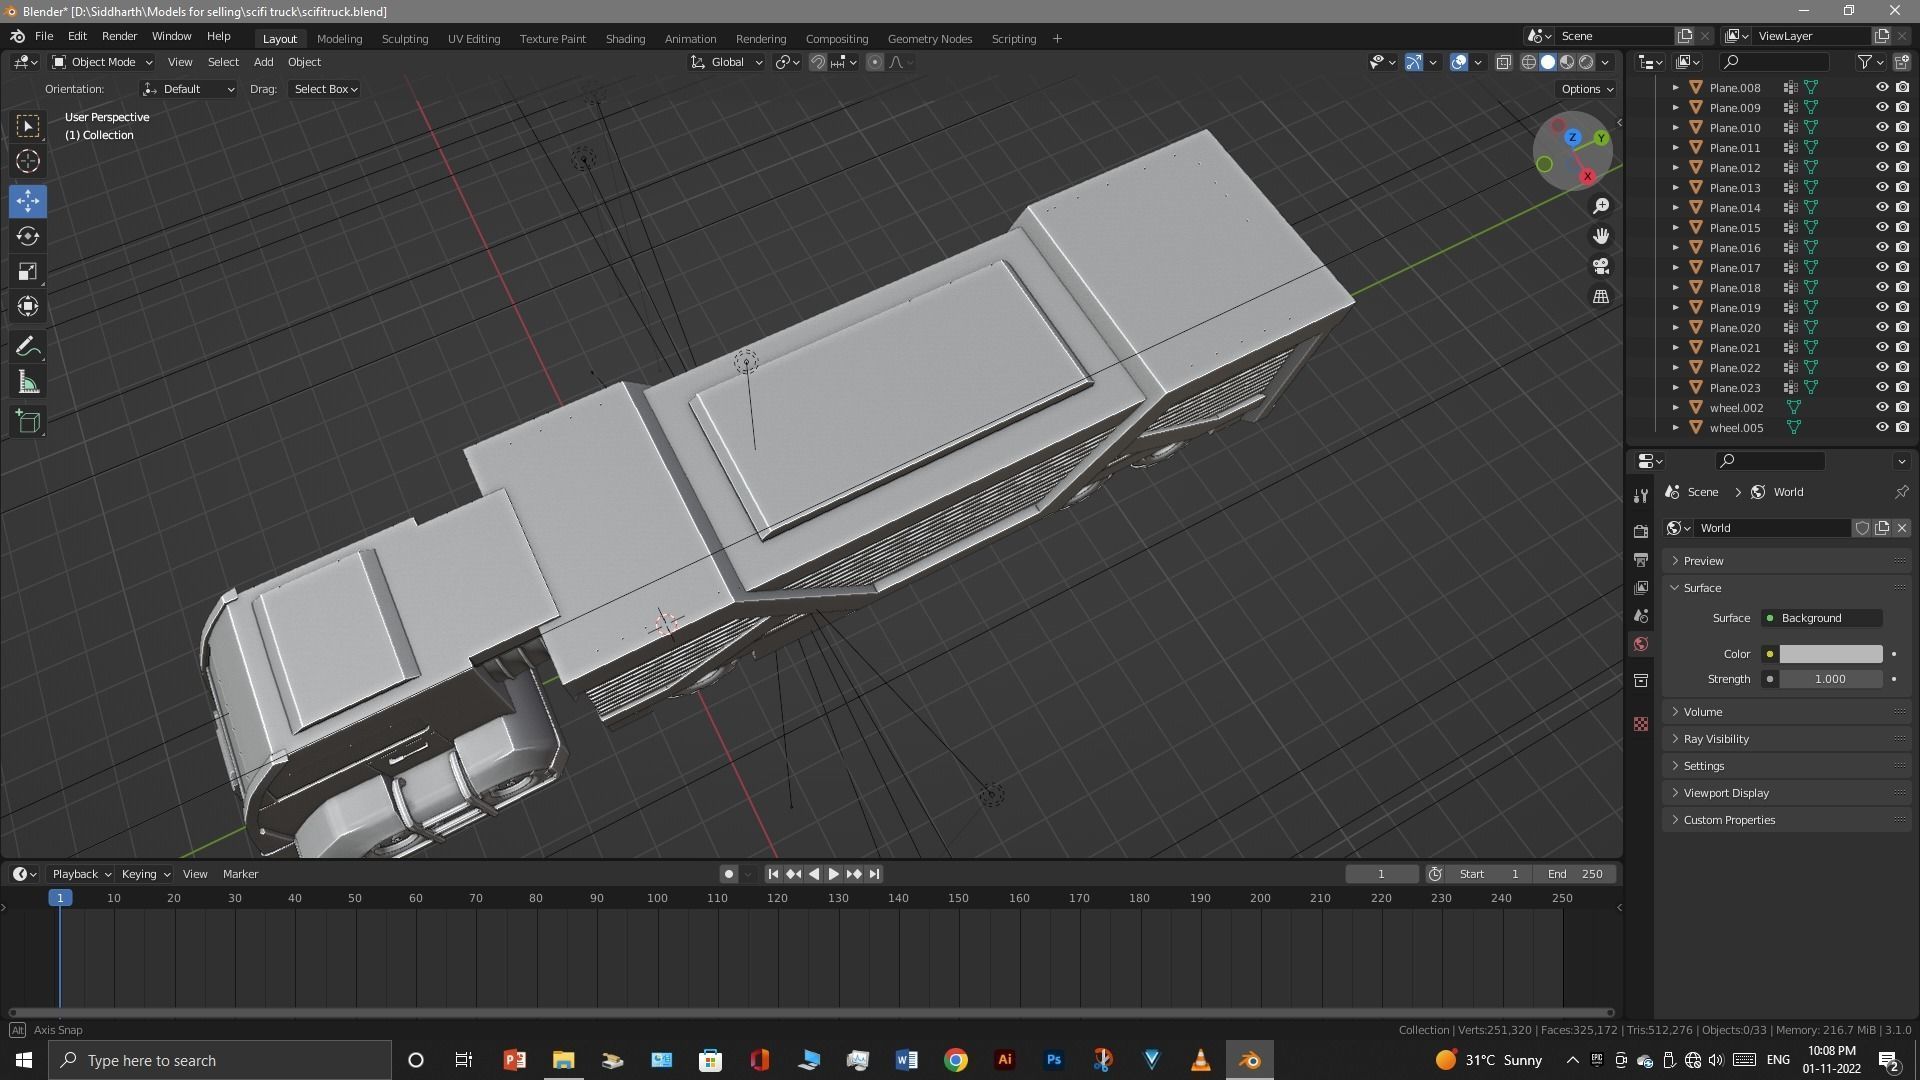1920x1080 pixels.
Task: Open the Texture properties tab
Action: 1640,724
